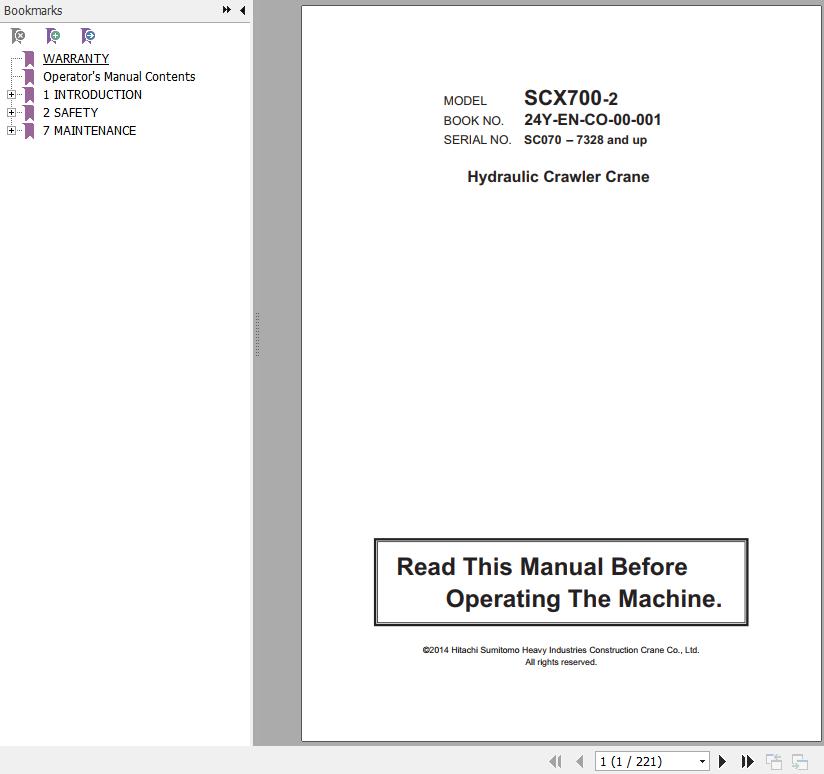824x774 pixels.
Task: Click the 7 MAINTENANCE bookmark ribbon icon
Action: point(29,130)
